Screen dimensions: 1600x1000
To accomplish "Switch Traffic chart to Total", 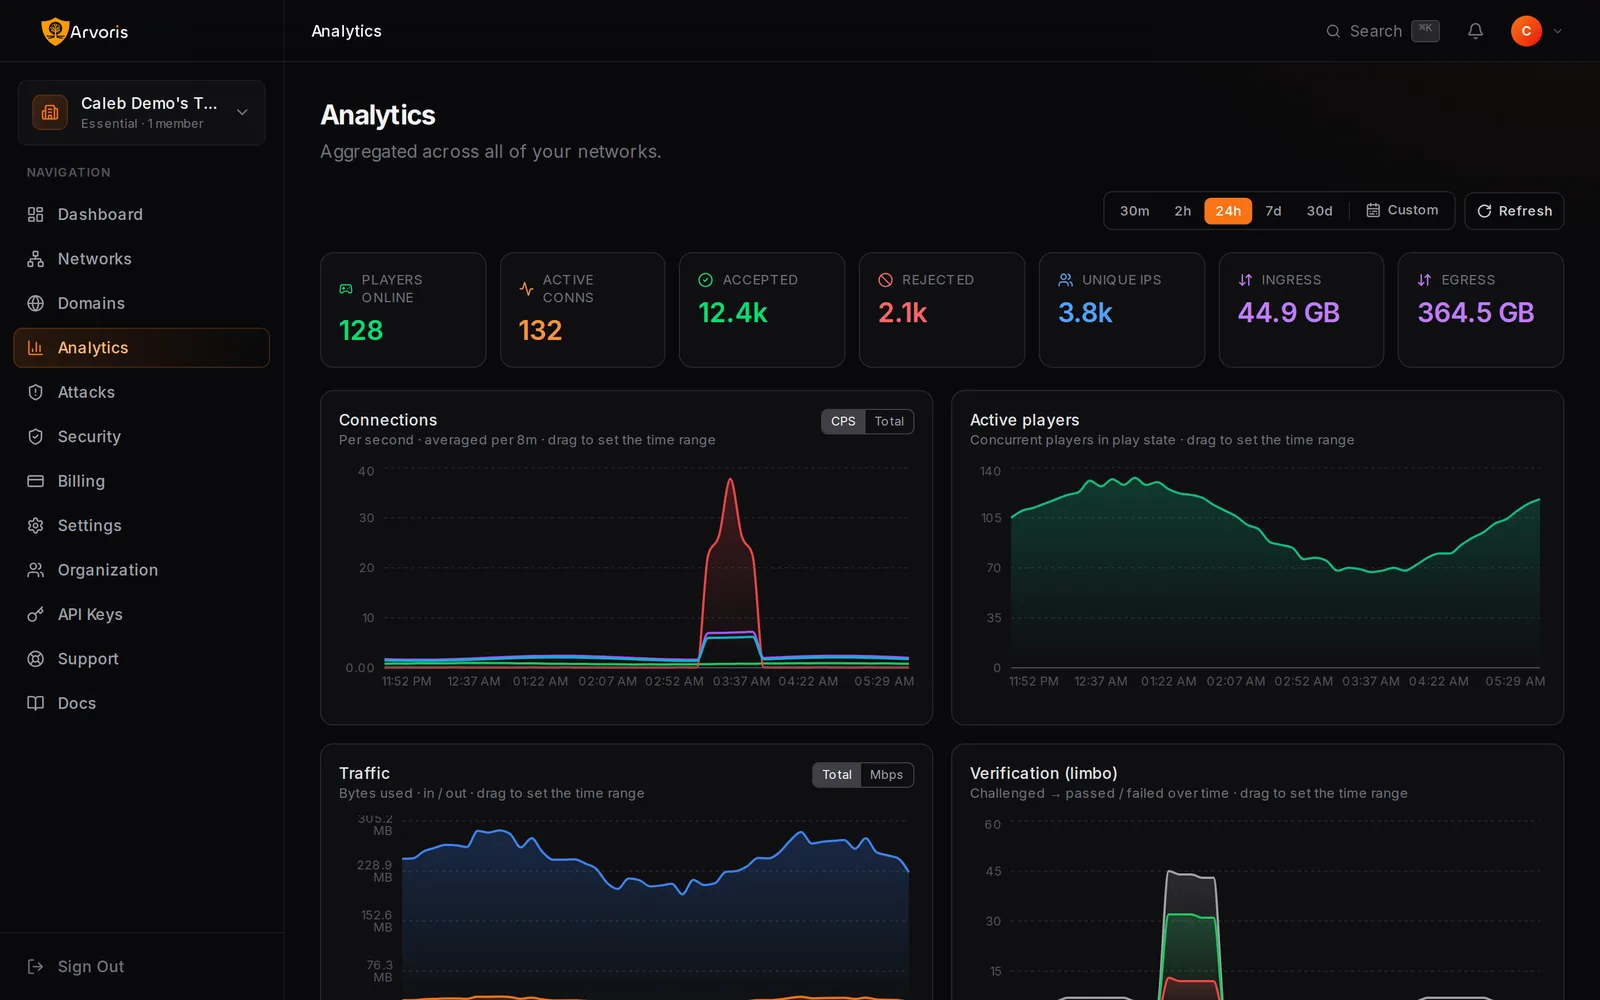I will pos(837,775).
